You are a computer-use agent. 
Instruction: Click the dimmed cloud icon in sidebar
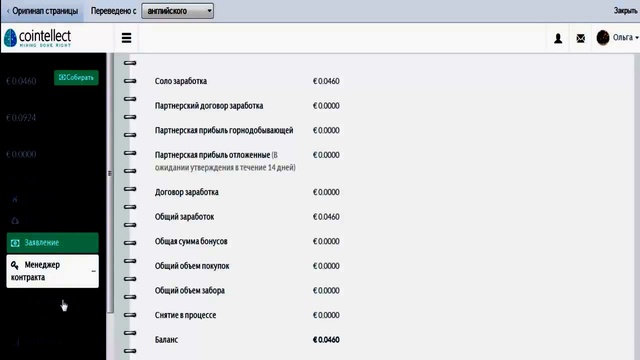(15, 221)
